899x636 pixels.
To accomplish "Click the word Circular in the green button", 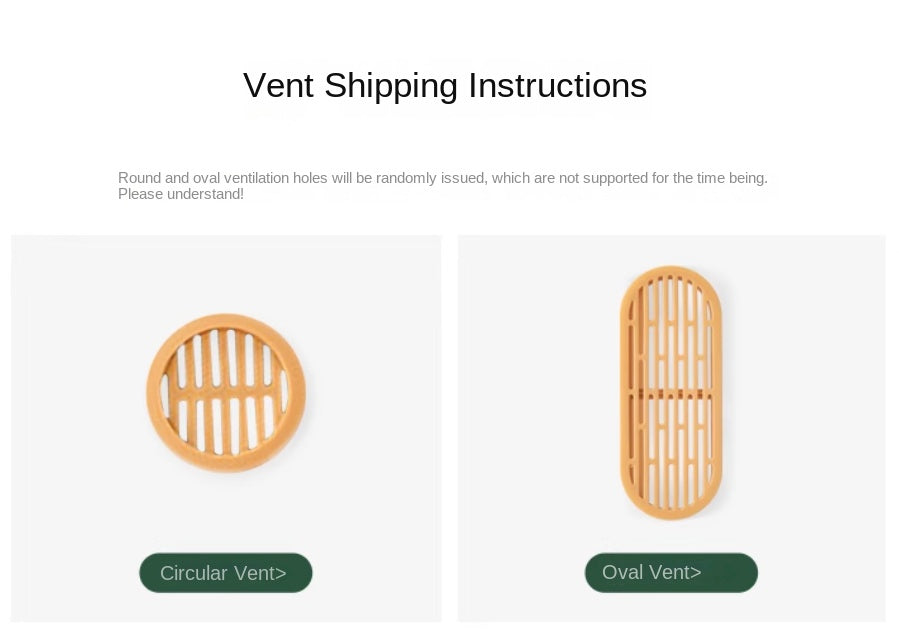I will [x=194, y=573].
